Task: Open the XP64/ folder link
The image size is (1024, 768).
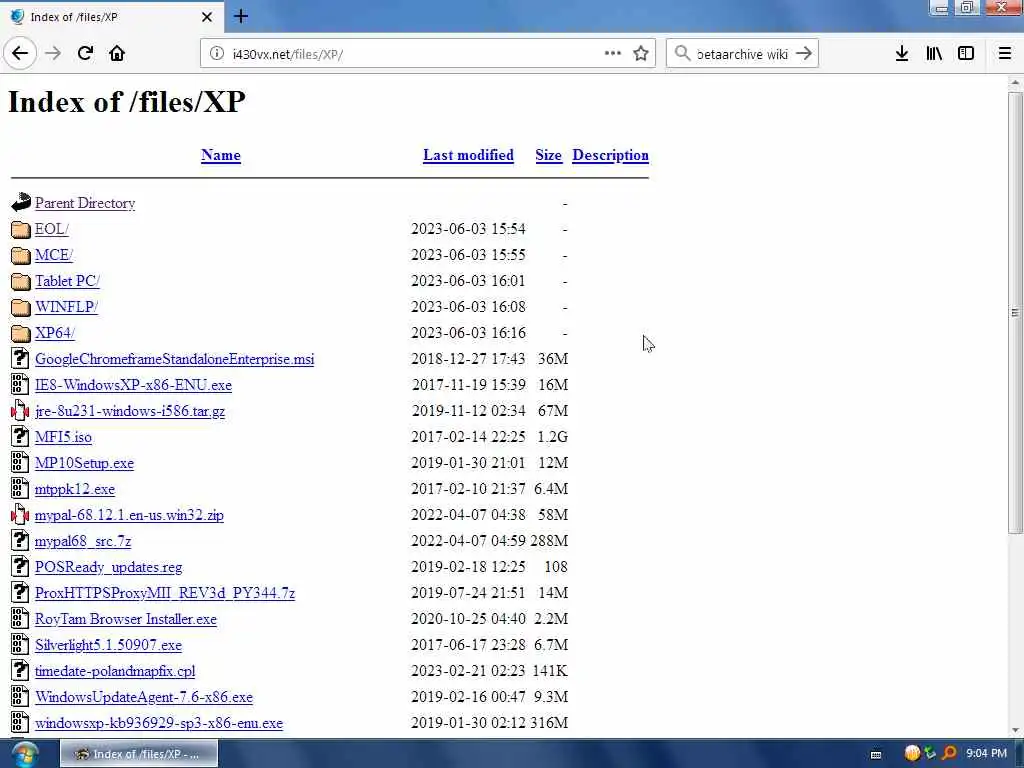Action: pyautogui.click(x=55, y=333)
